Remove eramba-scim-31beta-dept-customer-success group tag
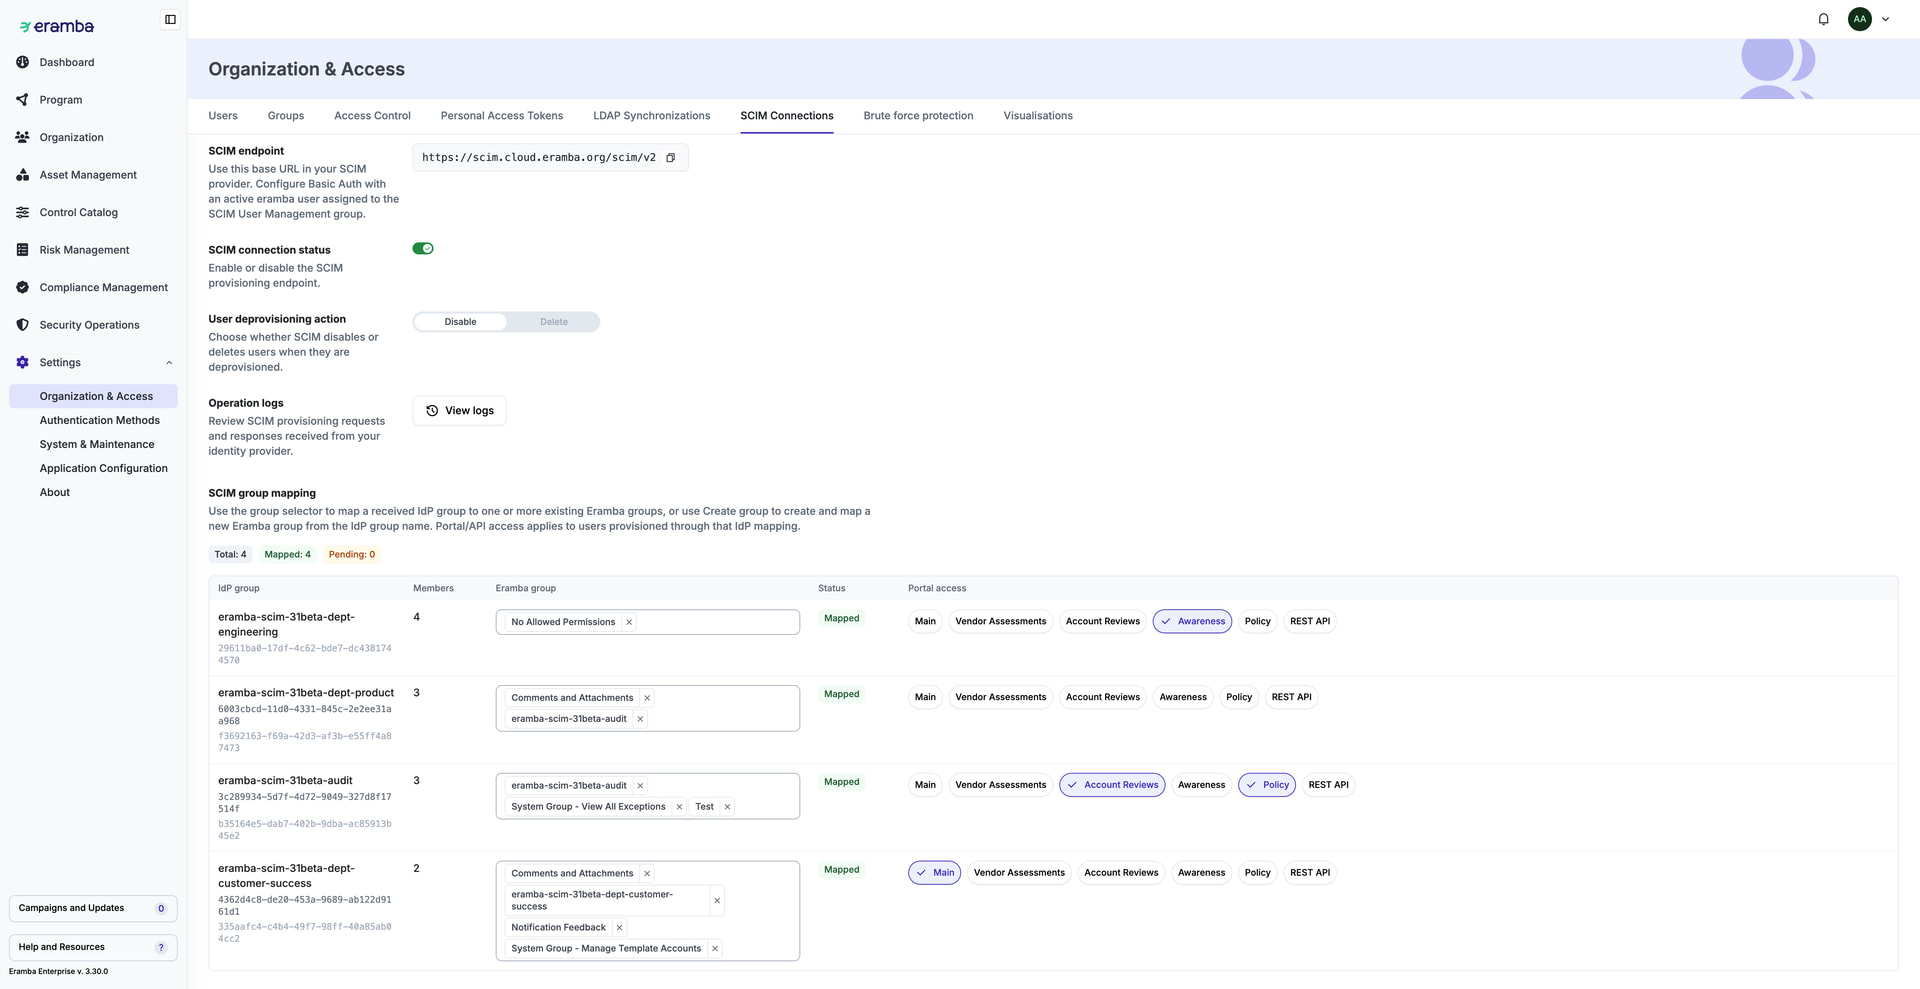1920x989 pixels. tap(717, 901)
